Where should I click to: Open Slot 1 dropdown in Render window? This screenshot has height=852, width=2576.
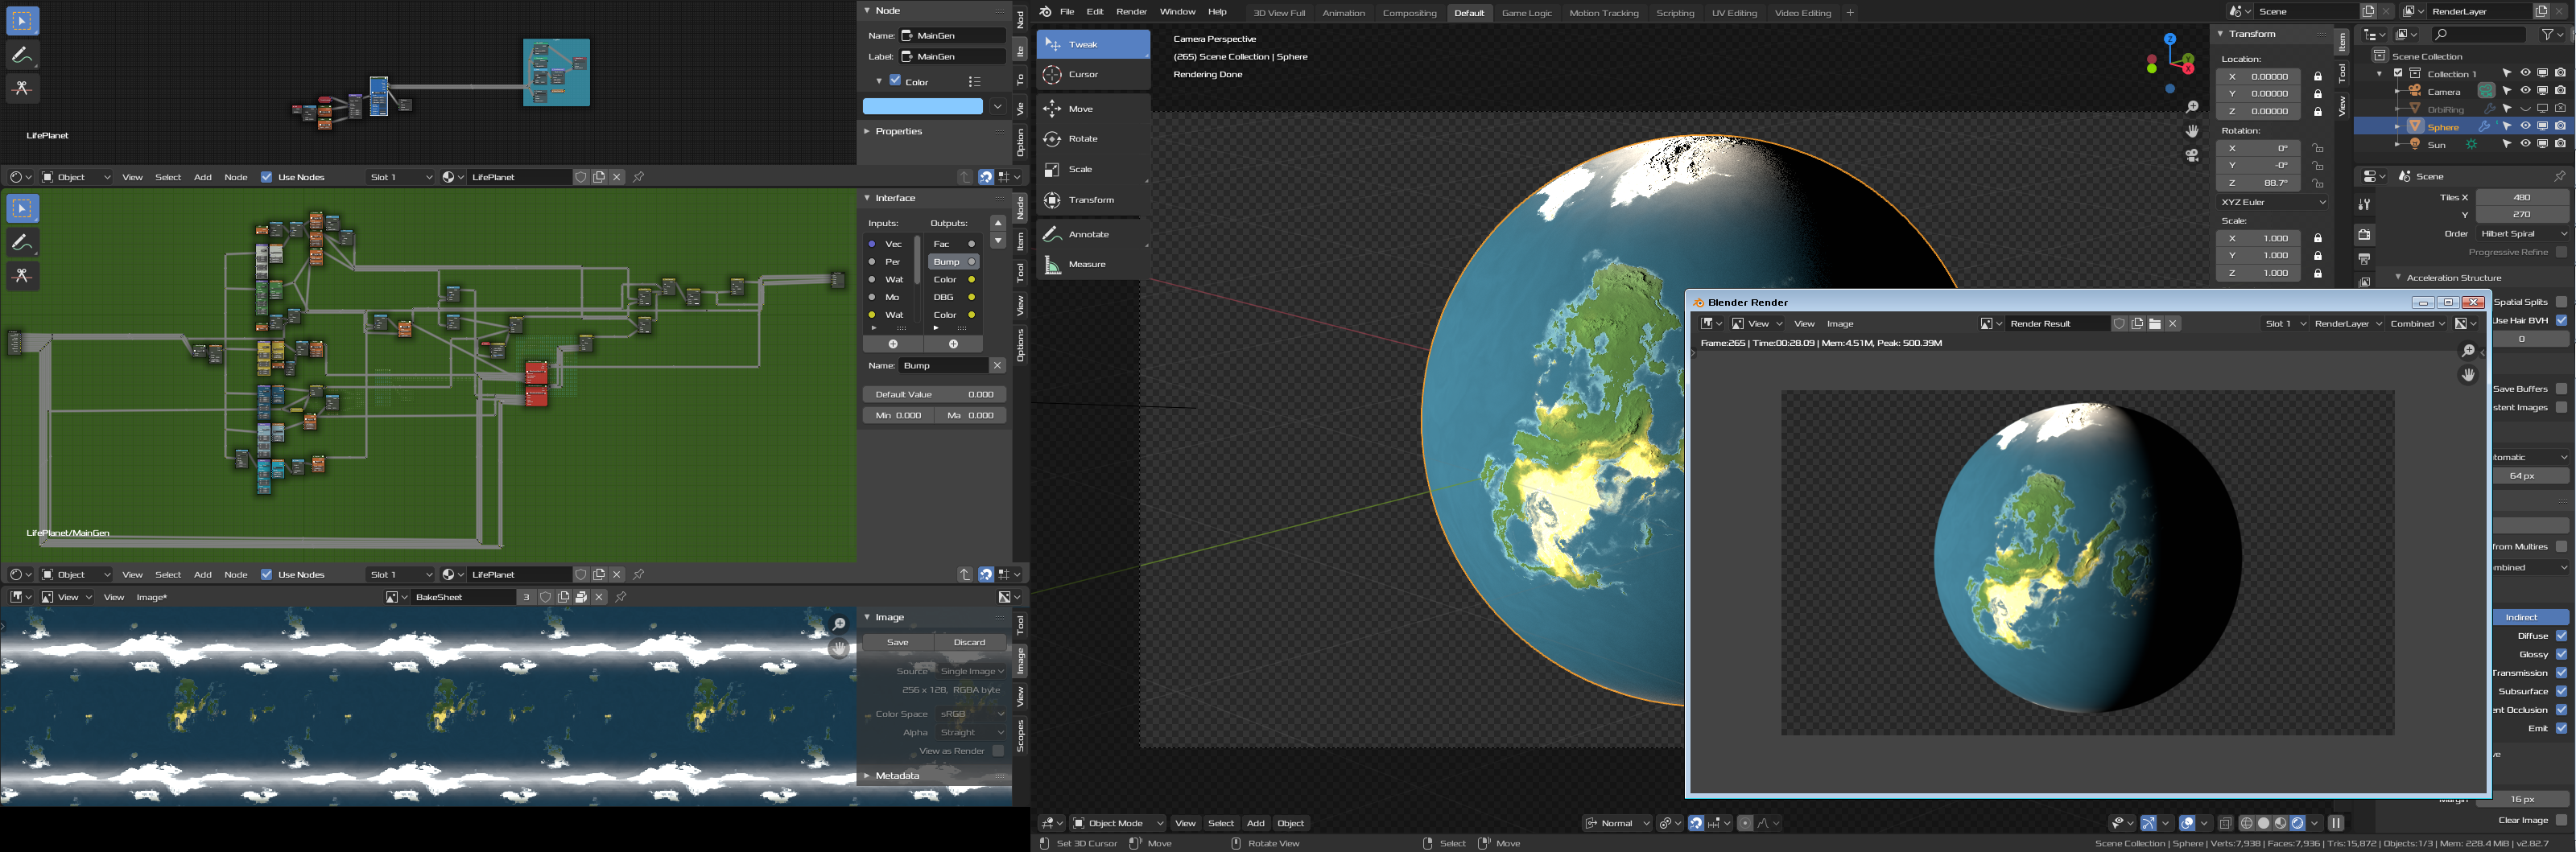tap(2285, 324)
